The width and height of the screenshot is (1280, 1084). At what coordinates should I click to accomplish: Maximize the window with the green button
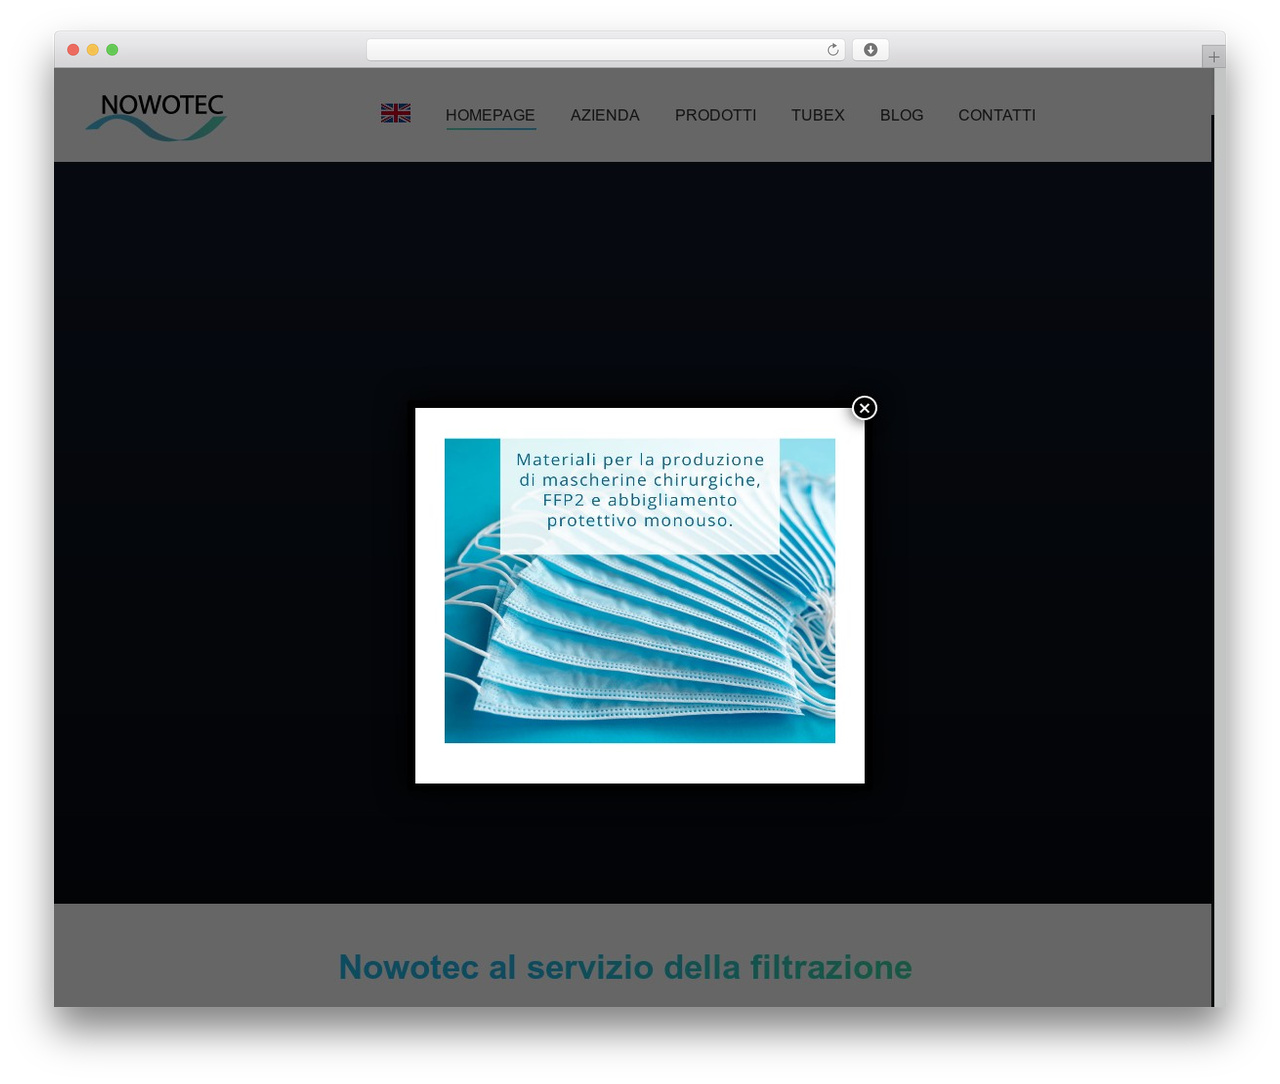112,50
